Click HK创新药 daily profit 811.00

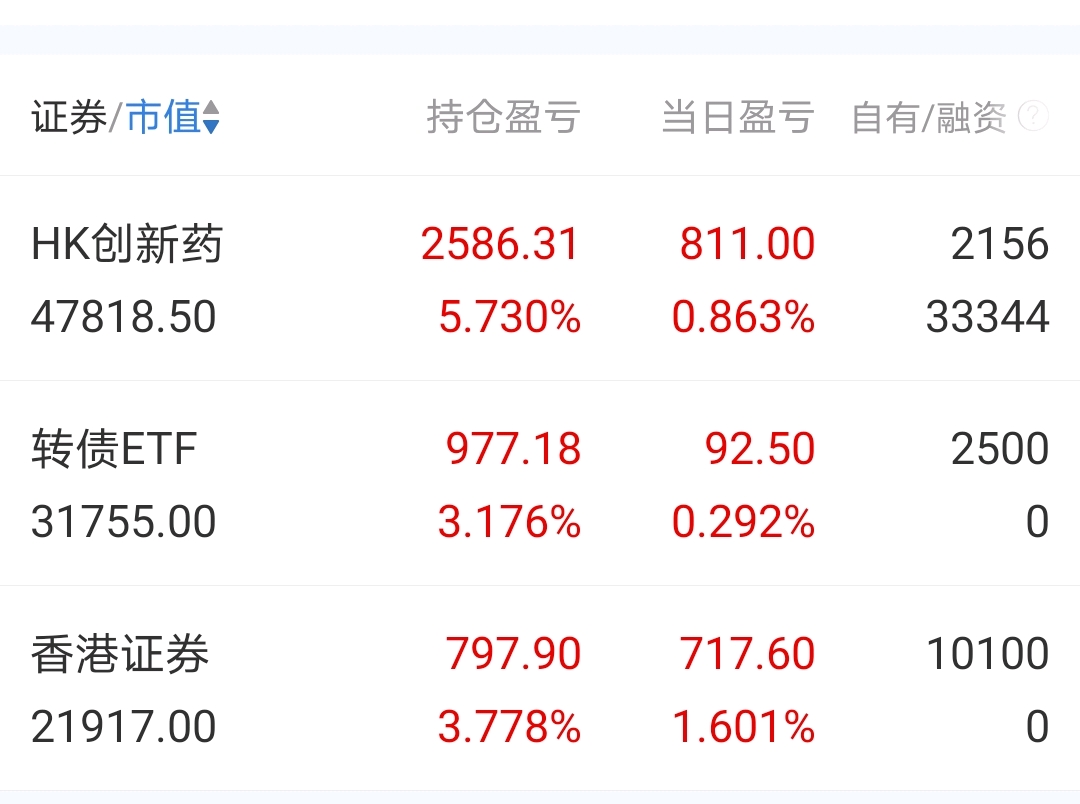[x=747, y=244]
